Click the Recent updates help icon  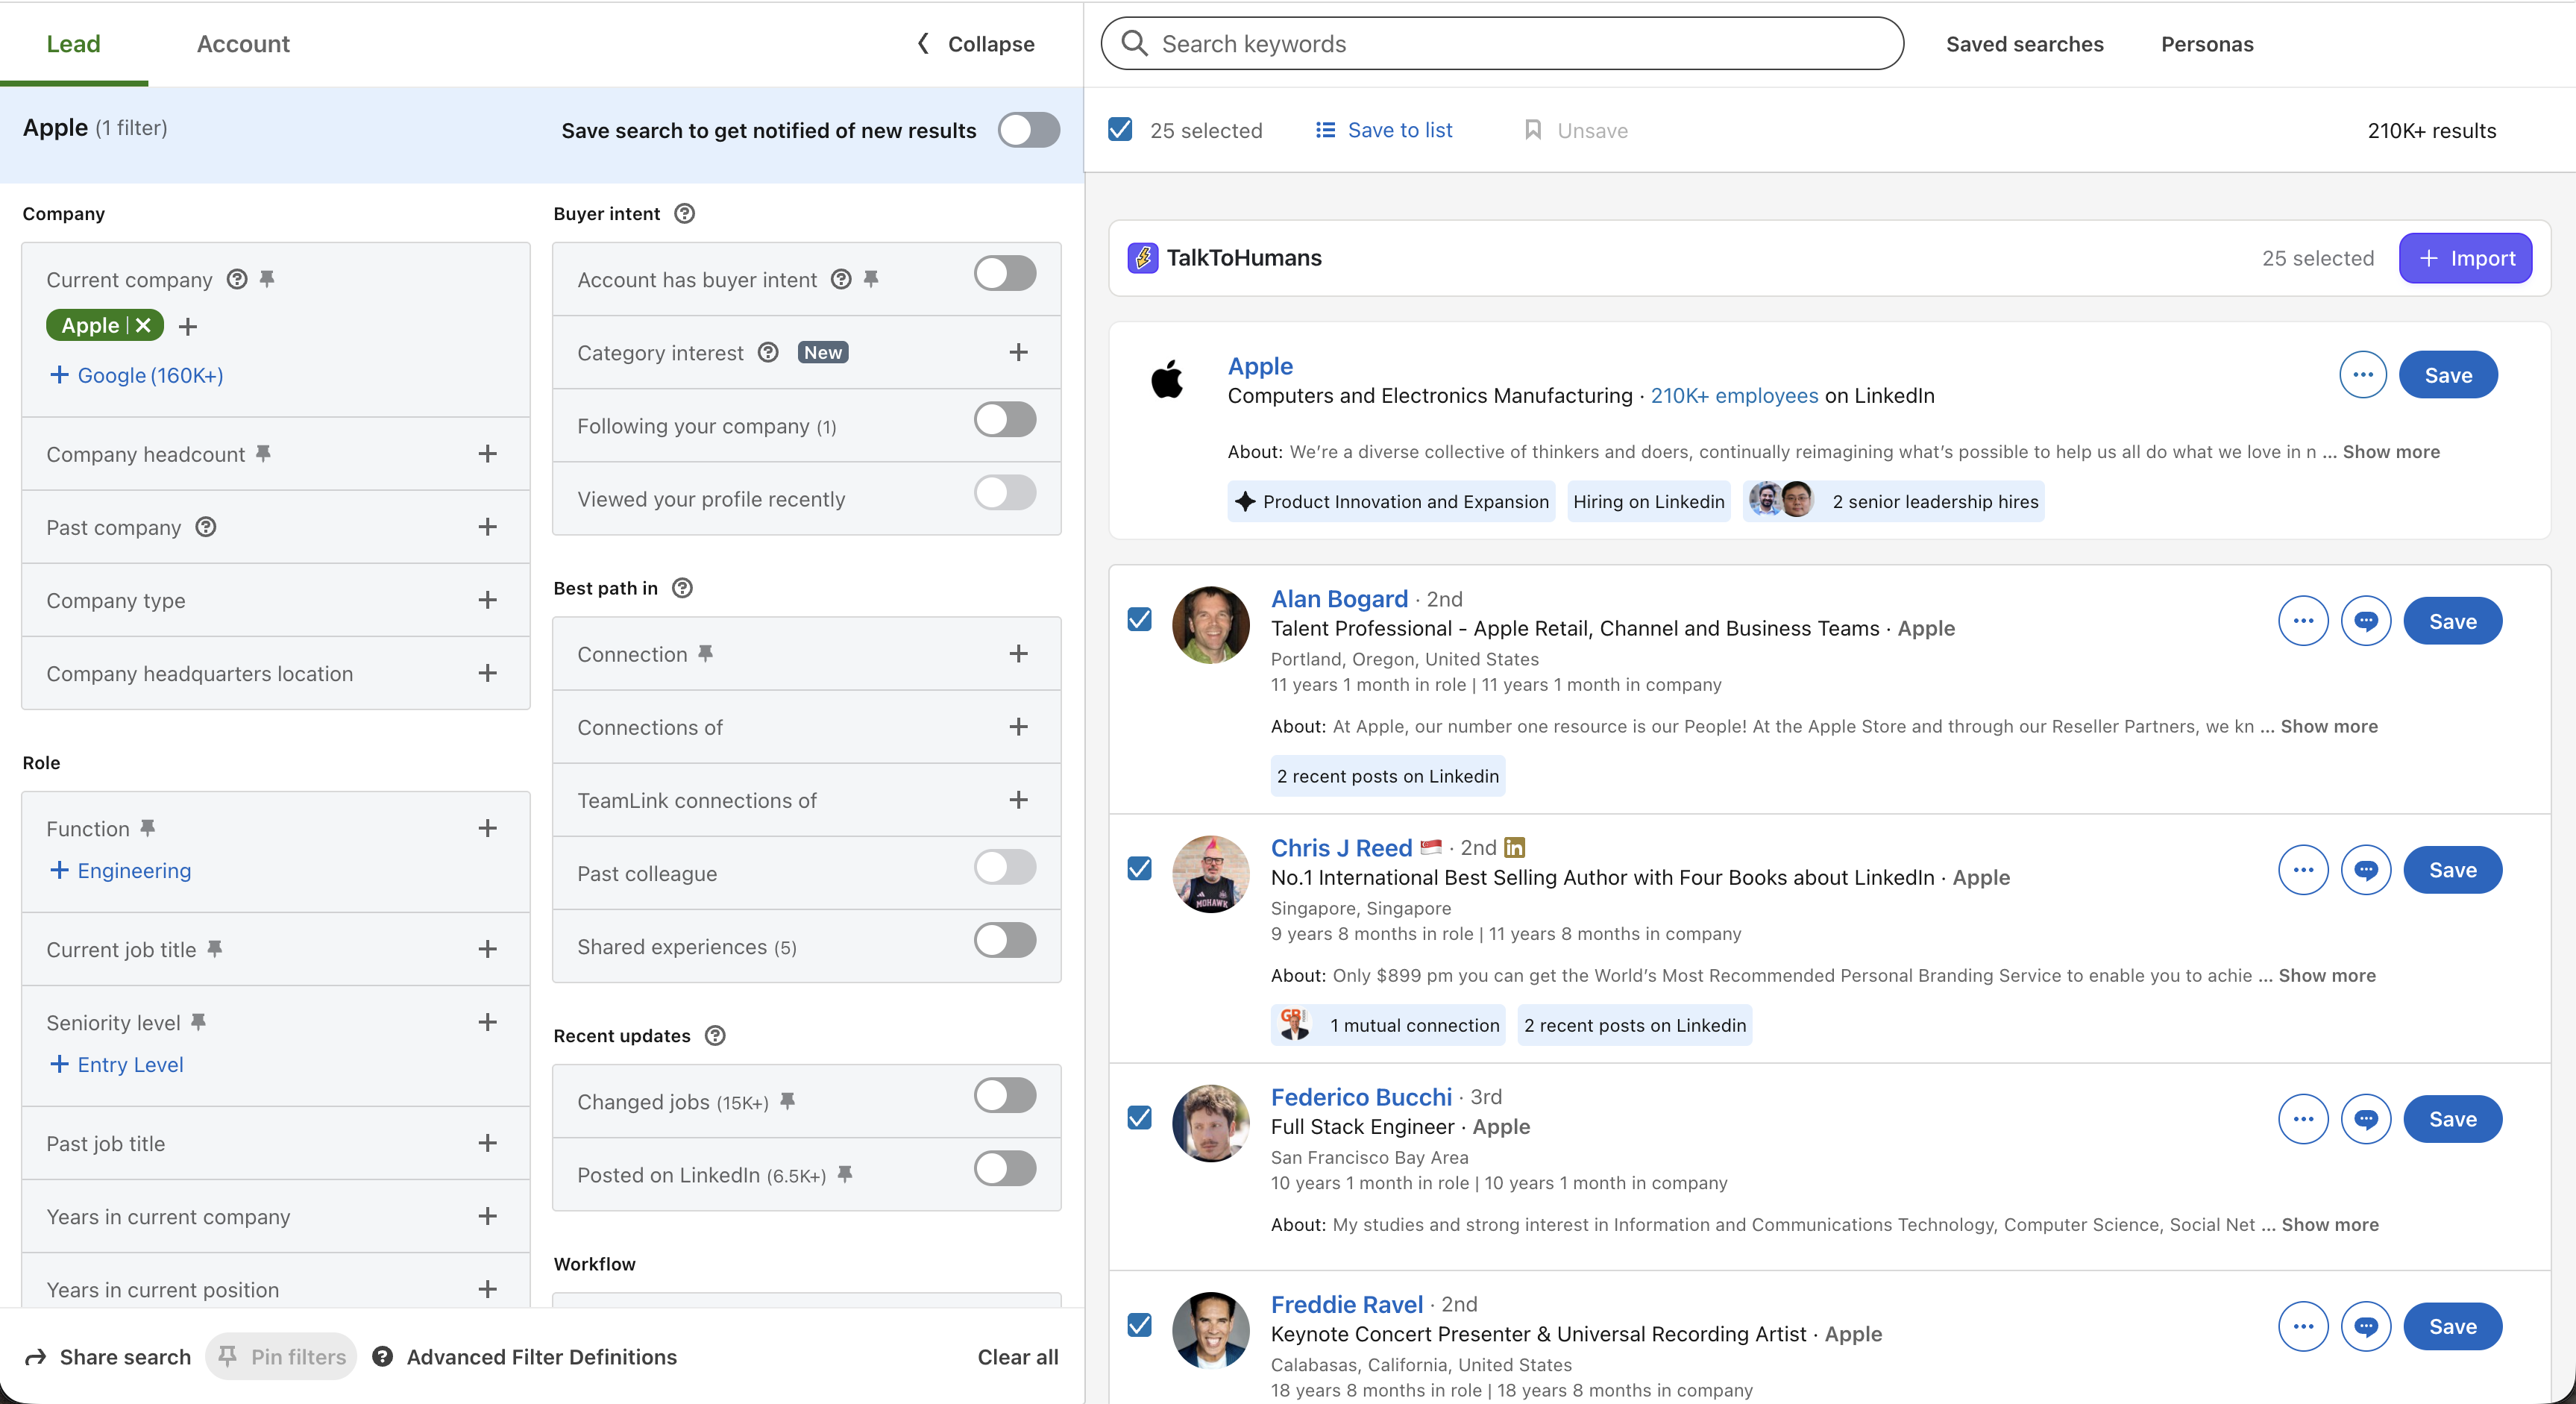coord(715,1035)
